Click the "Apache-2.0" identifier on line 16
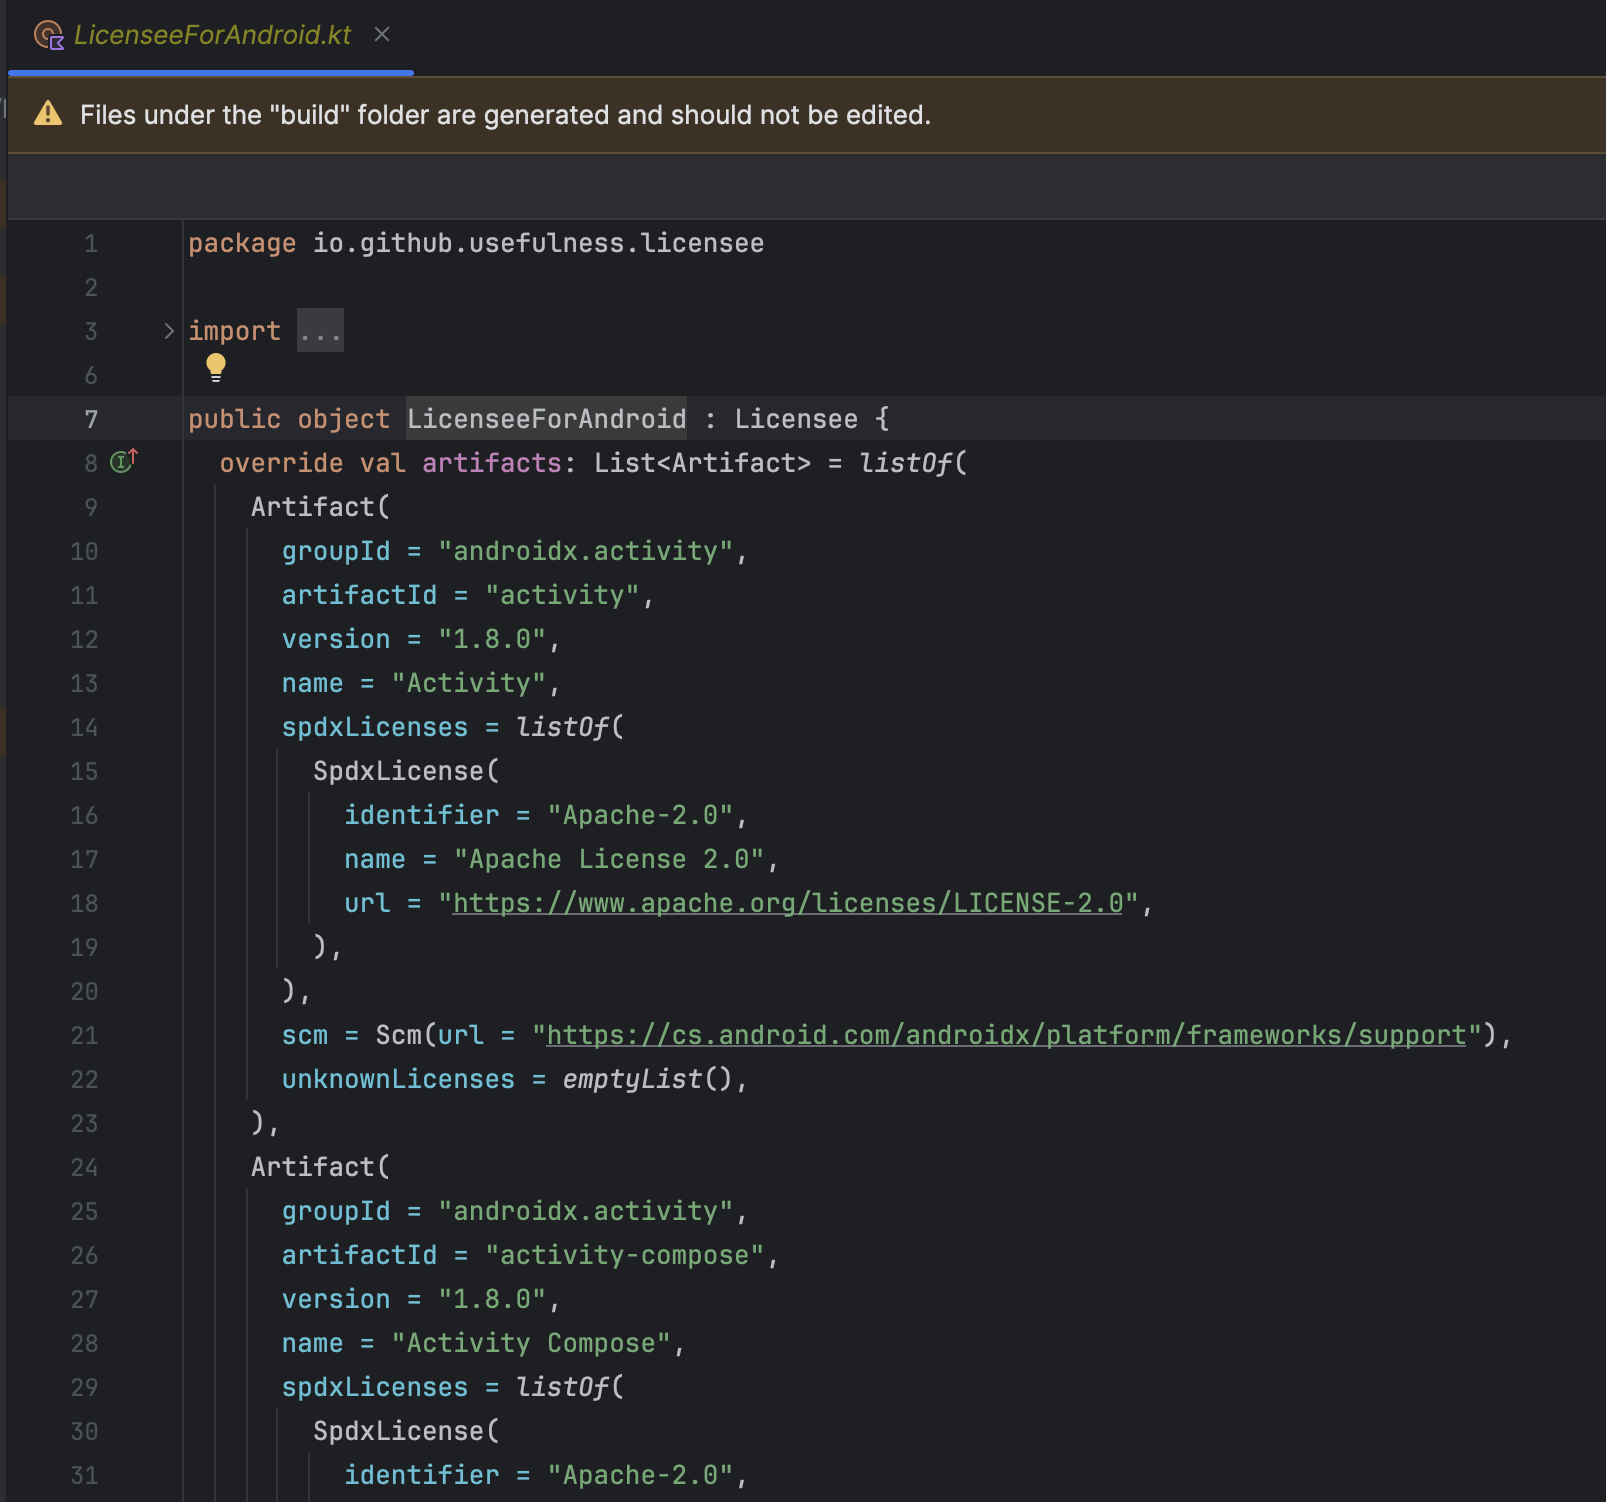 click(x=640, y=815)
